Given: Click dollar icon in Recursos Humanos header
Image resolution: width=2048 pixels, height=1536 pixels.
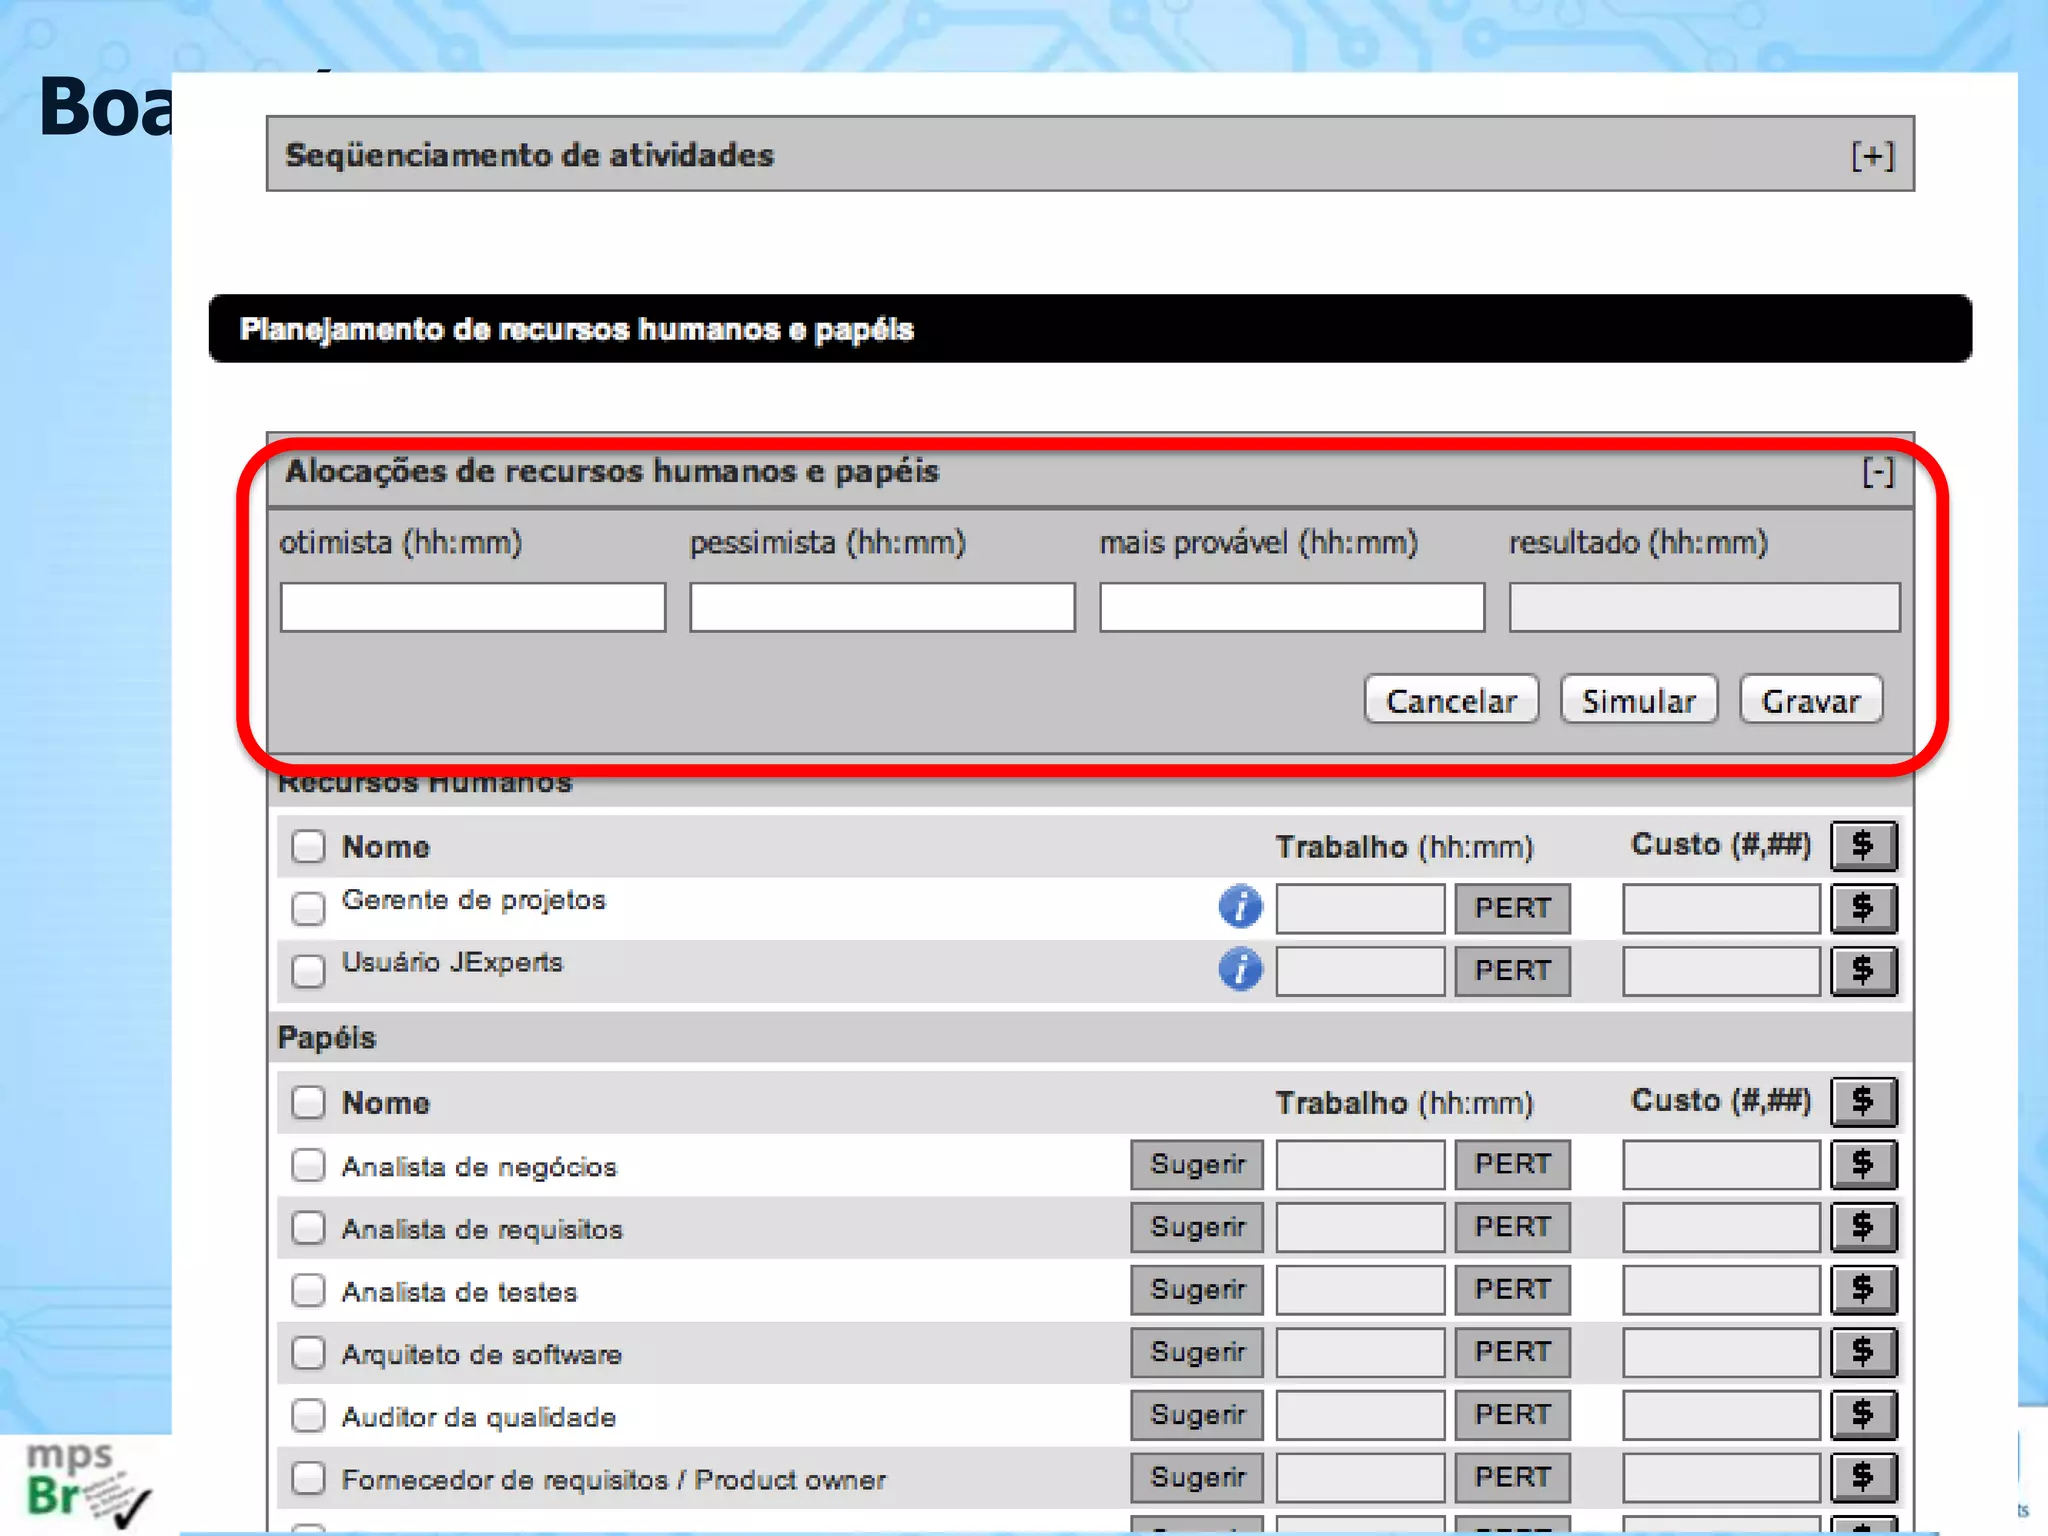Looking at the screenshot, I should coord(1864,846).
